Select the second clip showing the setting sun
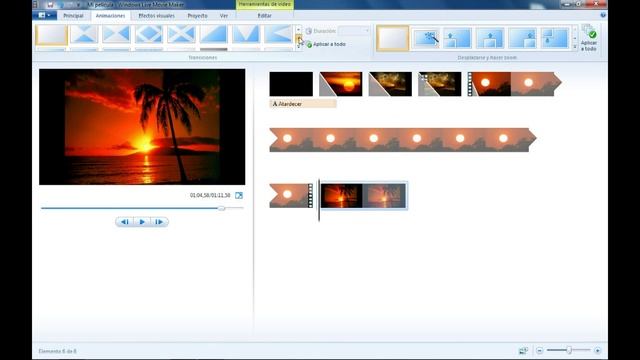 340,84
